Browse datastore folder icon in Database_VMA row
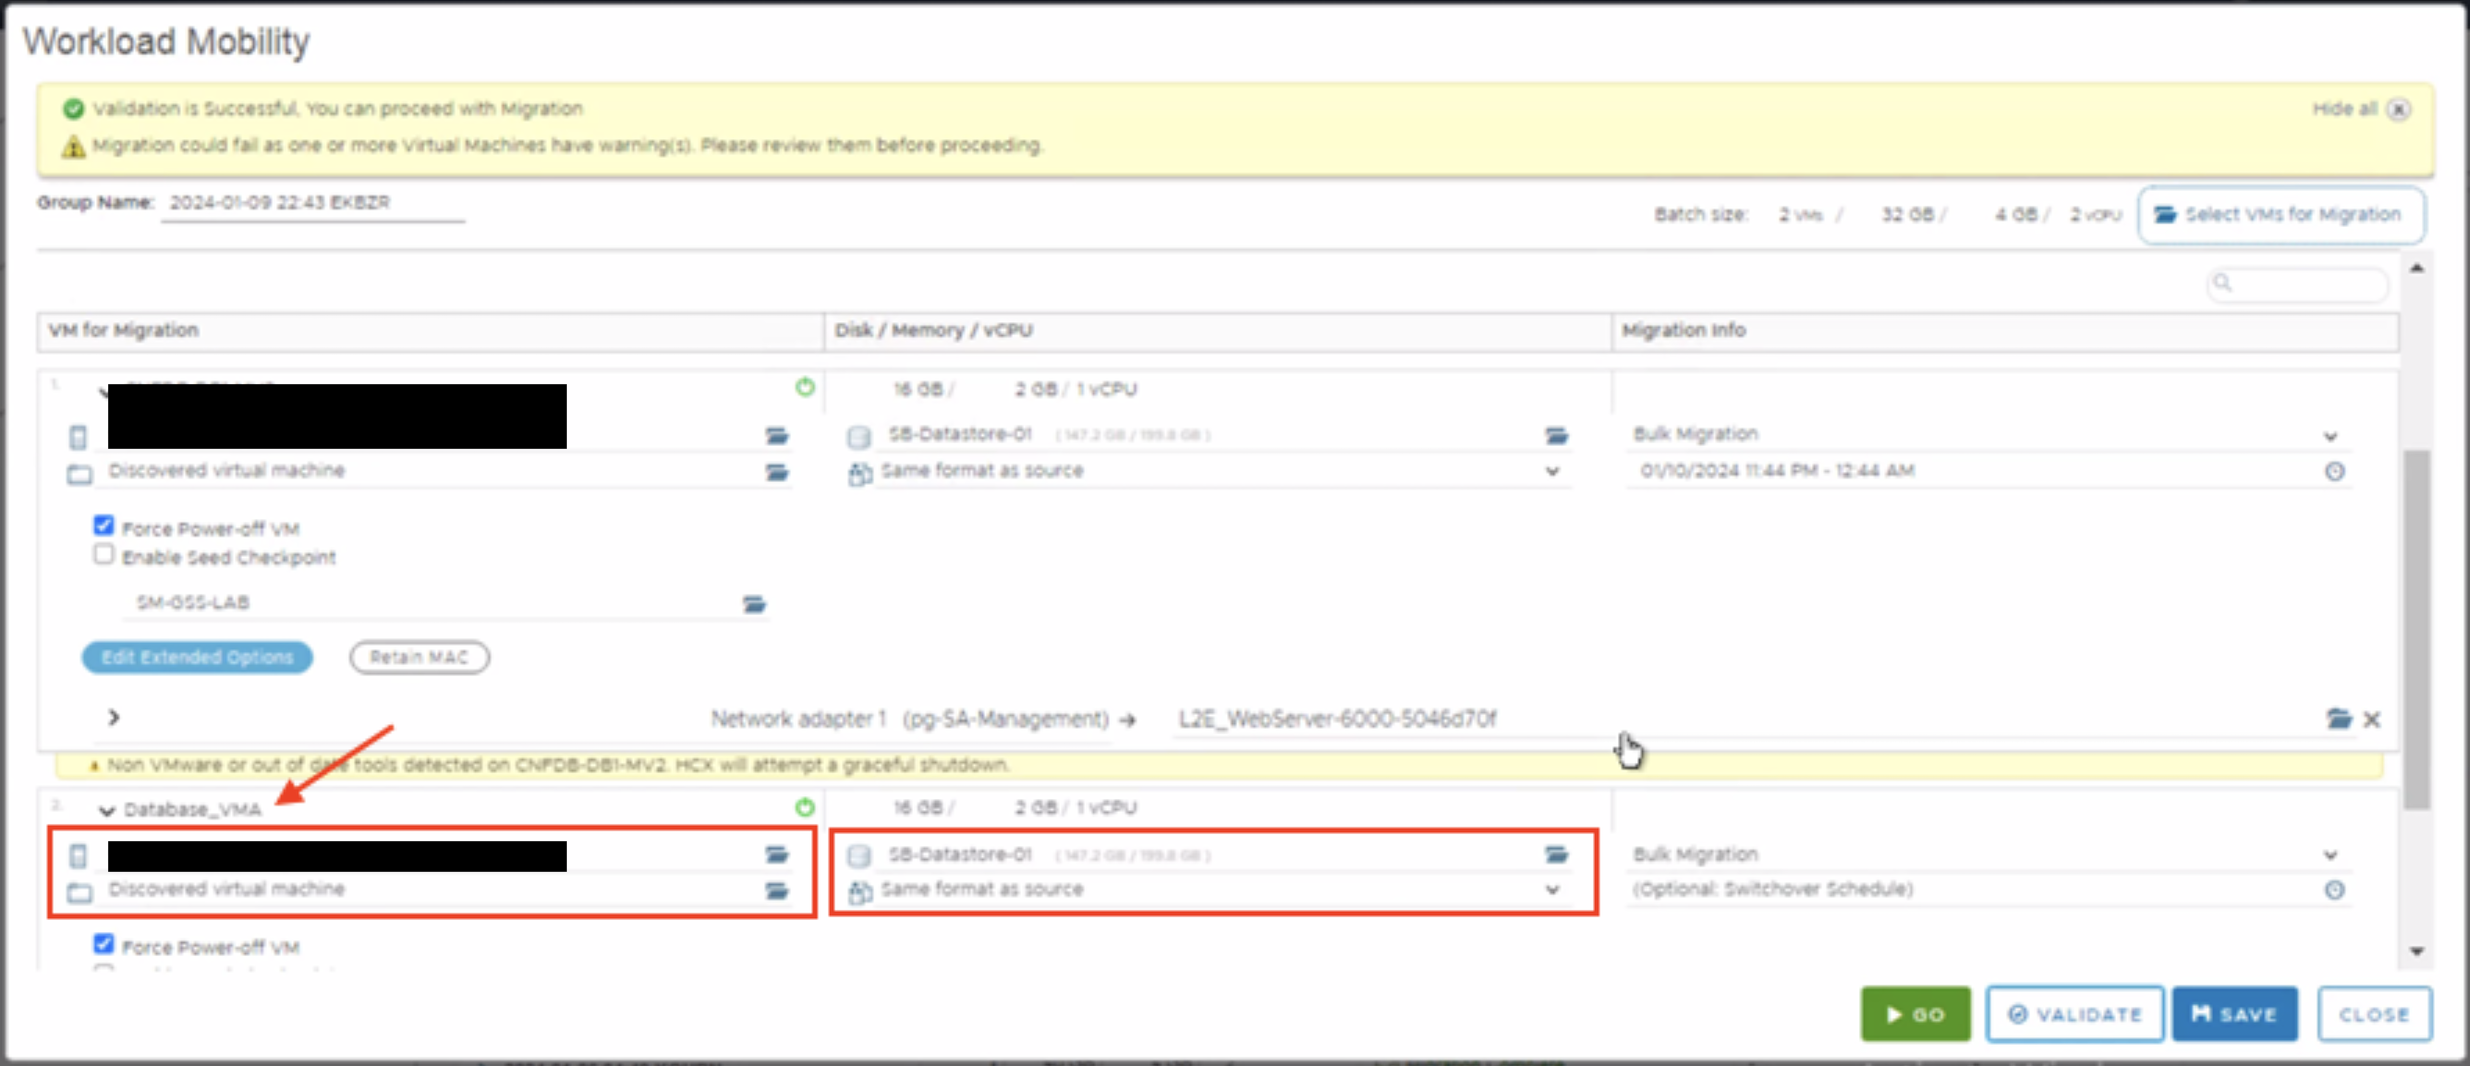 click(x=1556, y=855)
